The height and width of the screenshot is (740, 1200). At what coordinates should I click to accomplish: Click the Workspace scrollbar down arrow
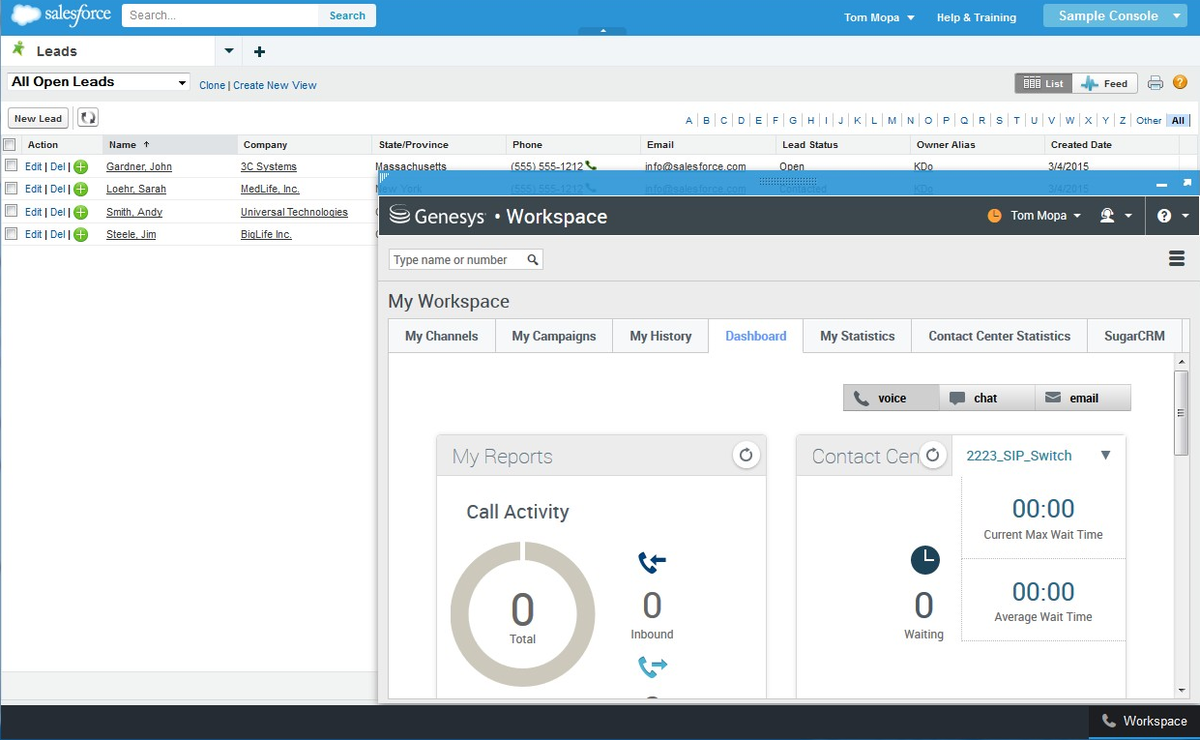click(1182, 692)
